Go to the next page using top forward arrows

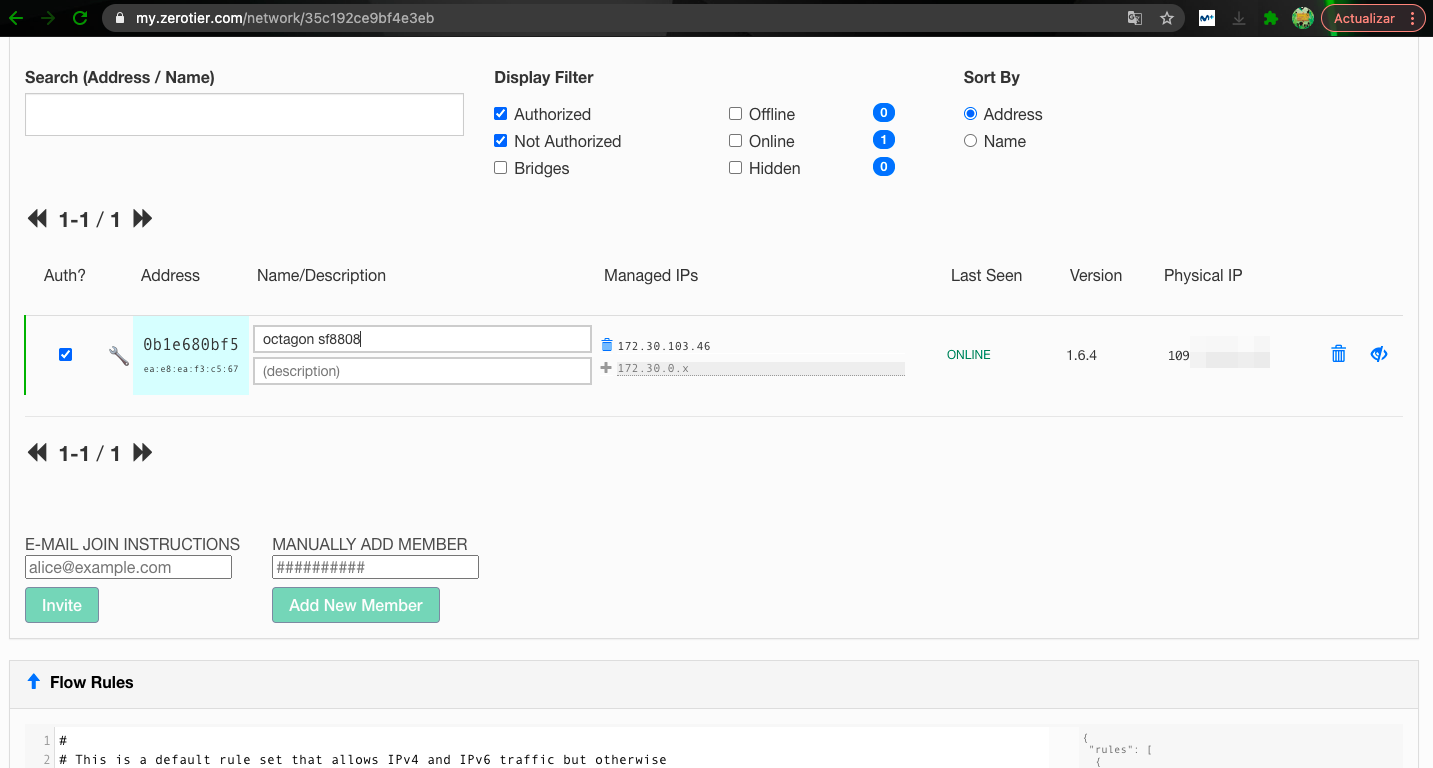[x=143, y=219]
